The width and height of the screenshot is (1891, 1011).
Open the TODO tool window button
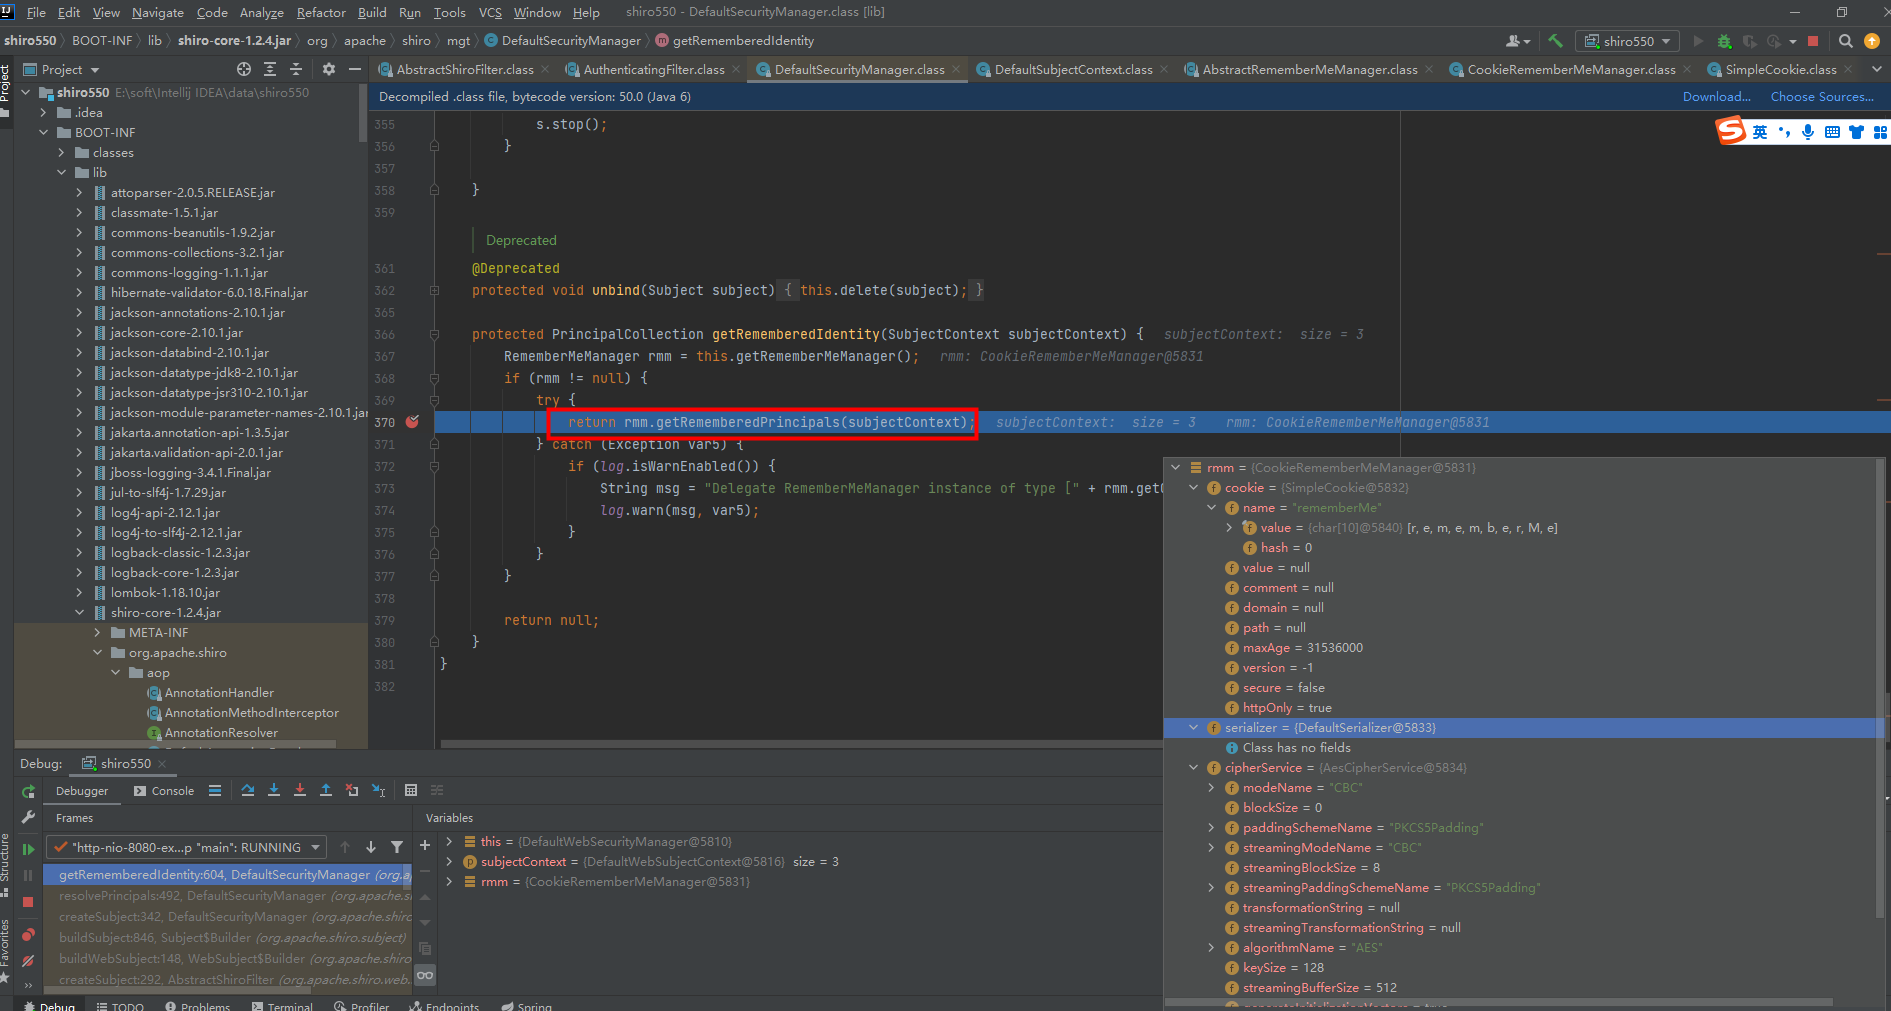click(120, 1005)
